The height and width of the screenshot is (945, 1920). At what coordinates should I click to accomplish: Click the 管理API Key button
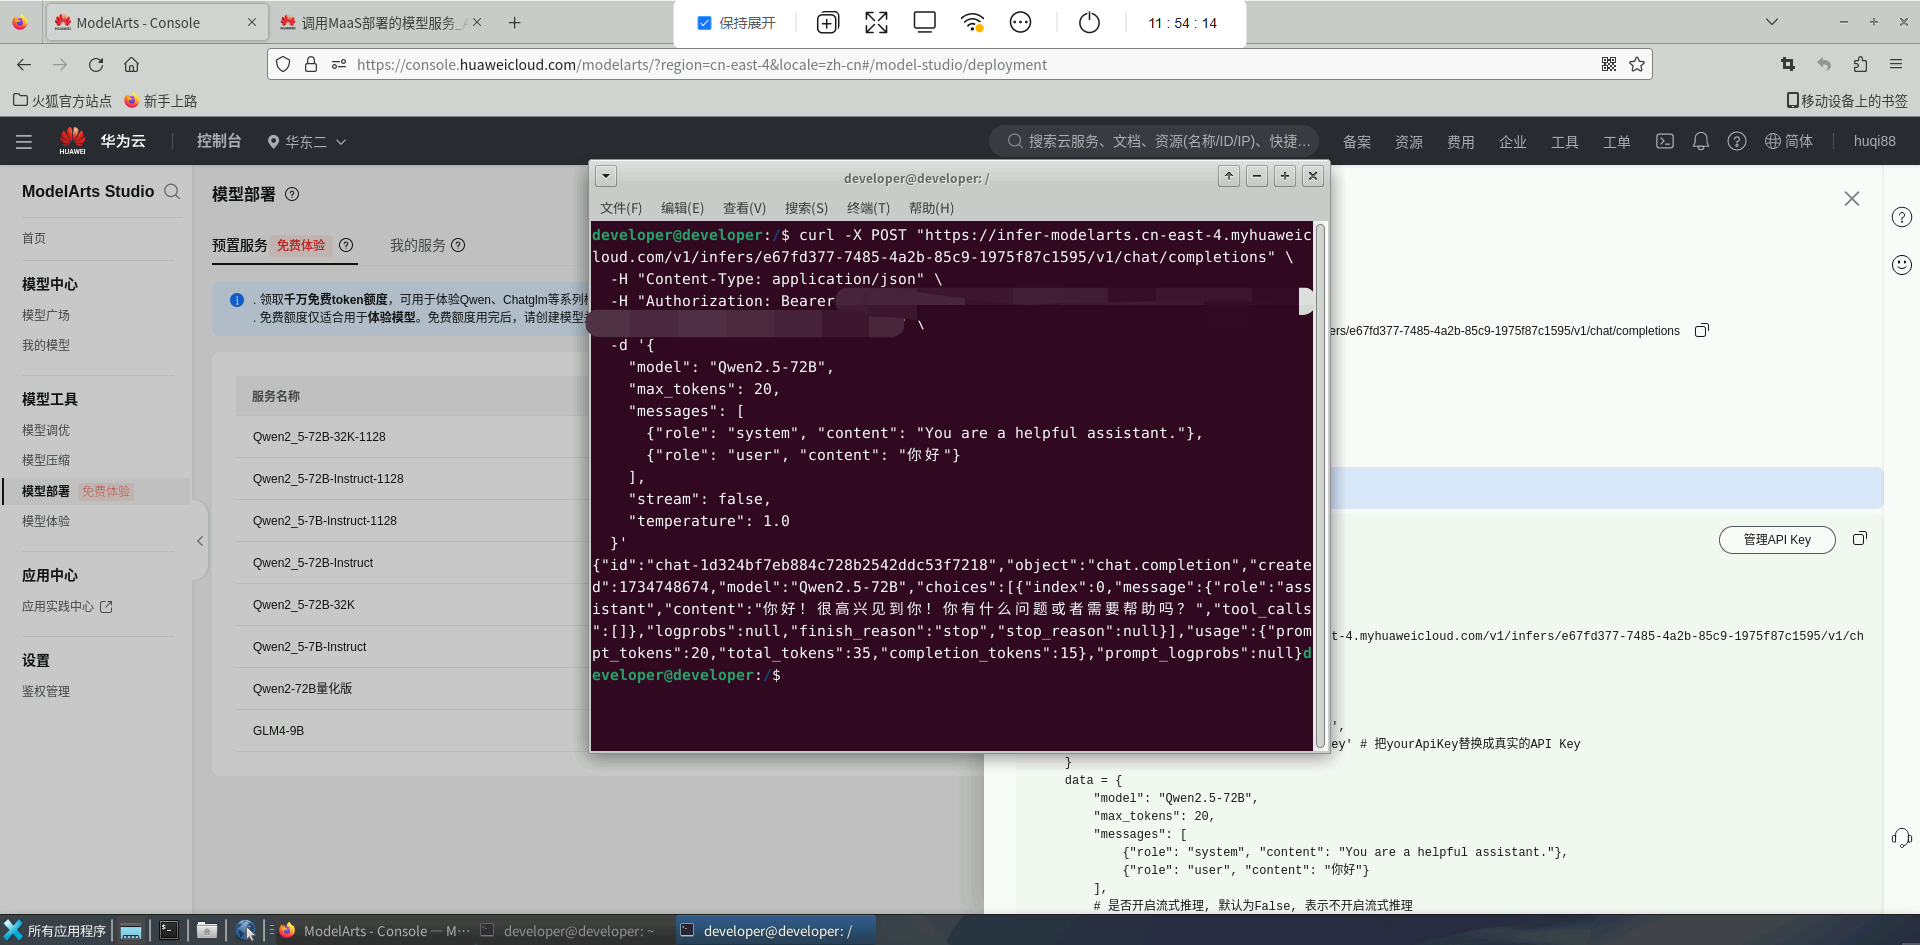click(x=1777, y=540)
